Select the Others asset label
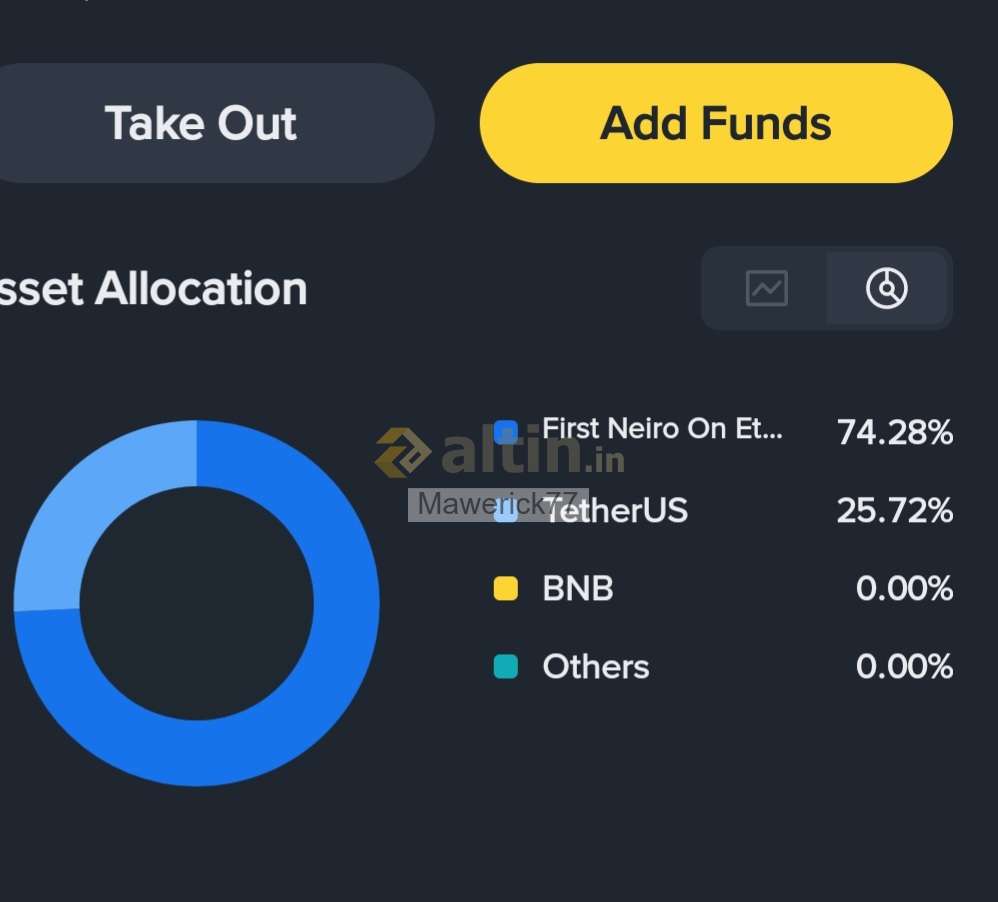 596,667
